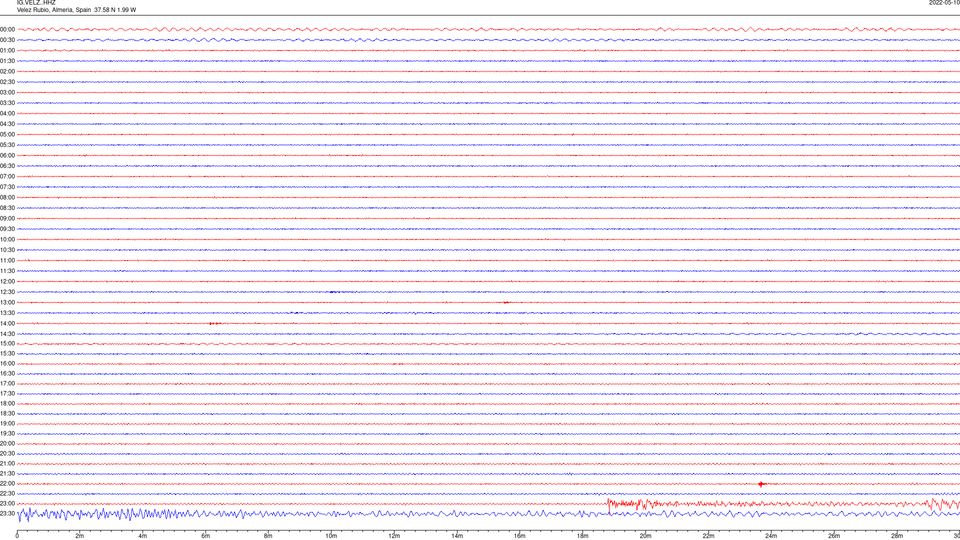Click the 22:30 time label
Viewport: 960px width, 540px height.
[x=7, y=493]
